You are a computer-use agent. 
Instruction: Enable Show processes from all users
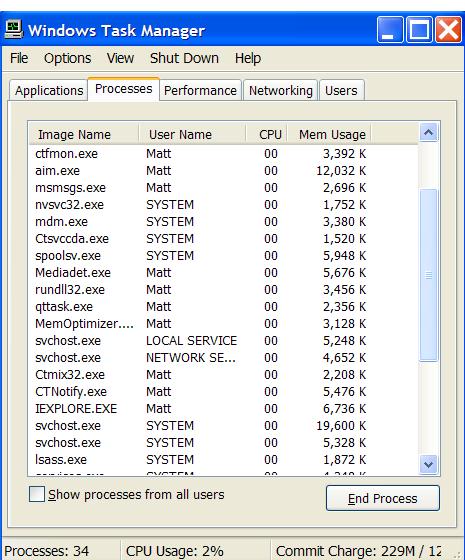(37, 495)
